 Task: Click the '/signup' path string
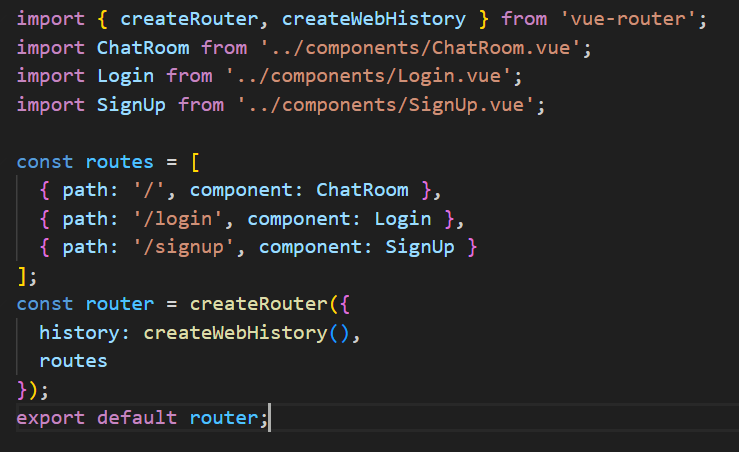pos(183,247)
